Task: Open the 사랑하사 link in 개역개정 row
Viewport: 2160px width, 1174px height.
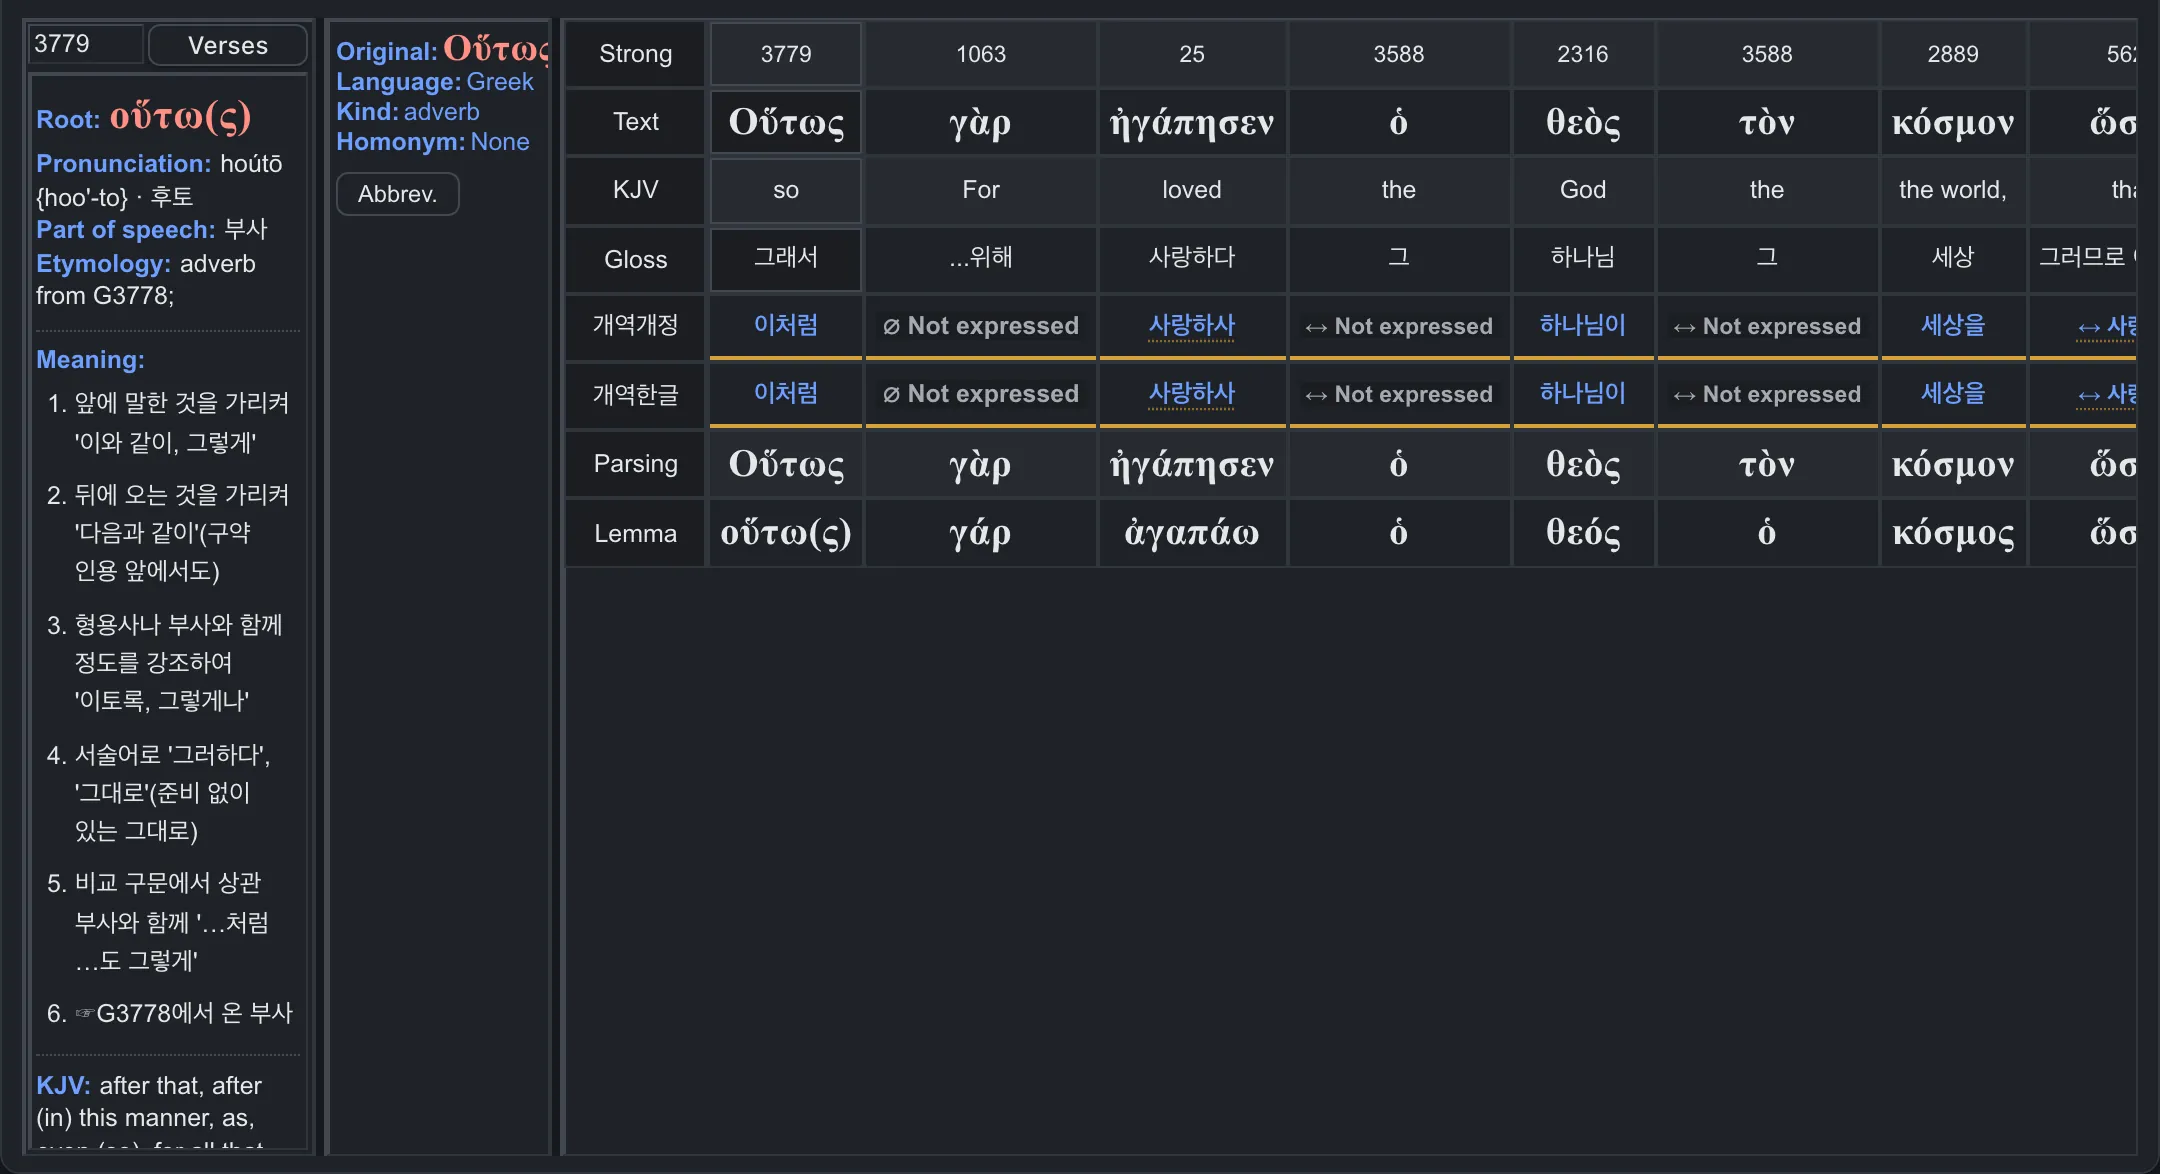Action: [1192, 325]
